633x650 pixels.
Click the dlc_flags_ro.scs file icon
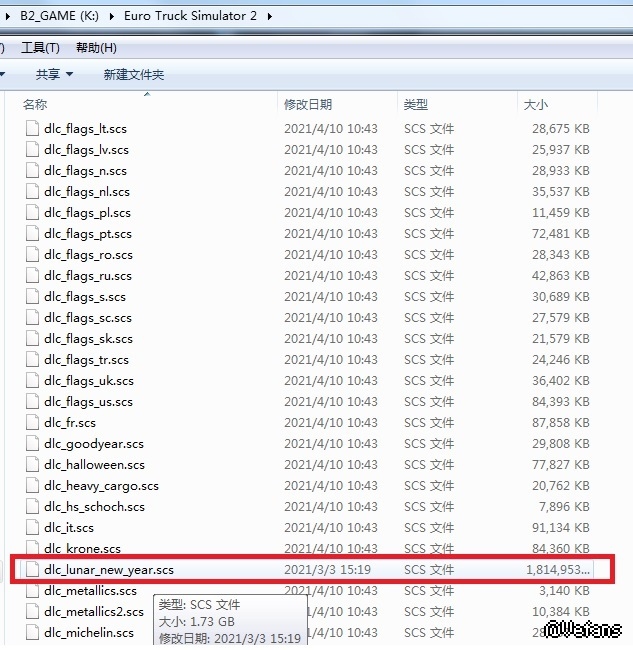pos(32,255)
